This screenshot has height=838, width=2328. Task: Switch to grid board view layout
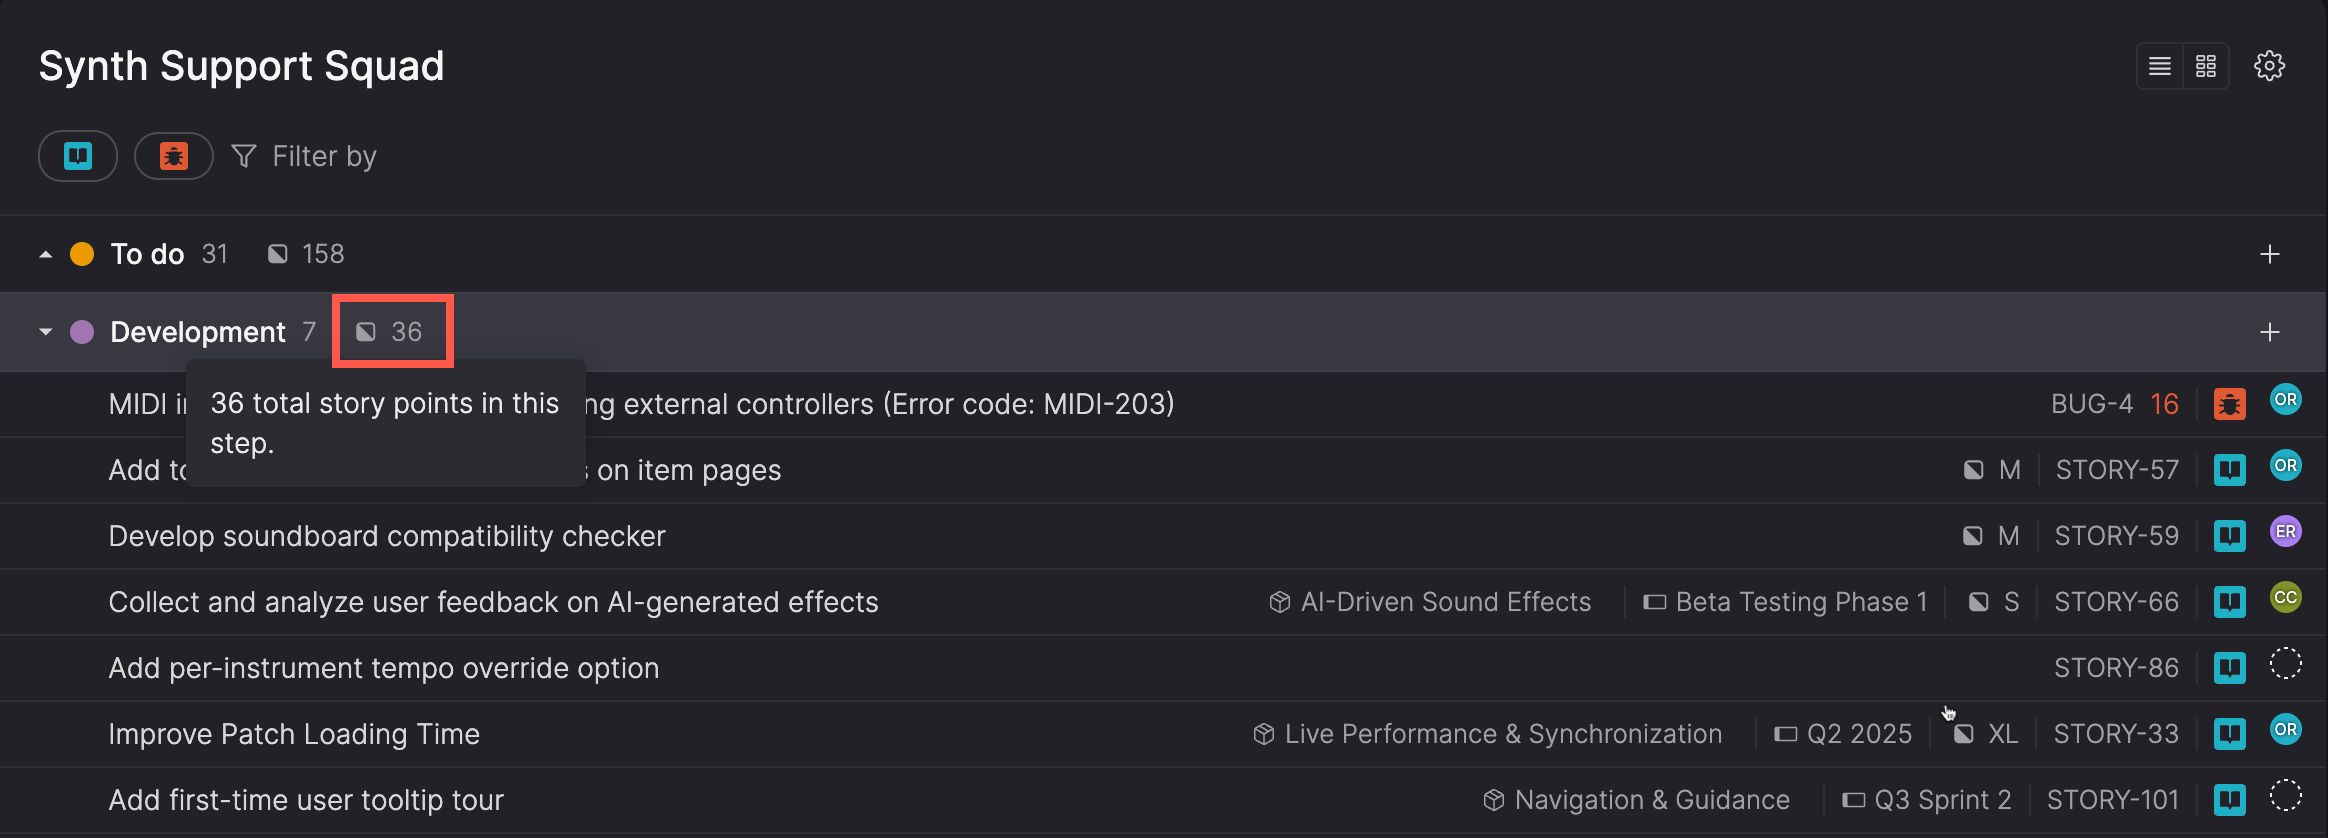[x=2206, y=66]
